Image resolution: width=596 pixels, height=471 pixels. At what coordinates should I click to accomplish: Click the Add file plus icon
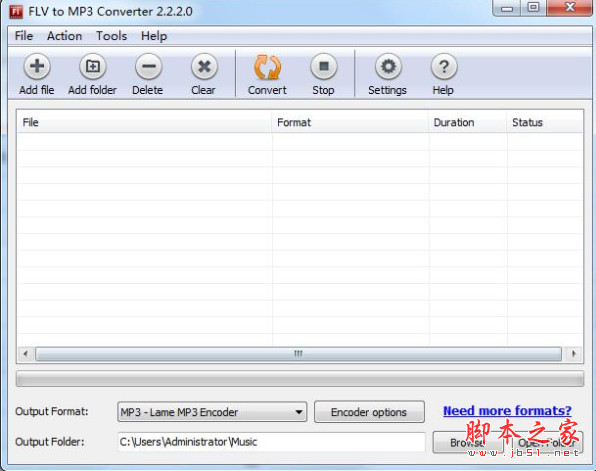37,67
